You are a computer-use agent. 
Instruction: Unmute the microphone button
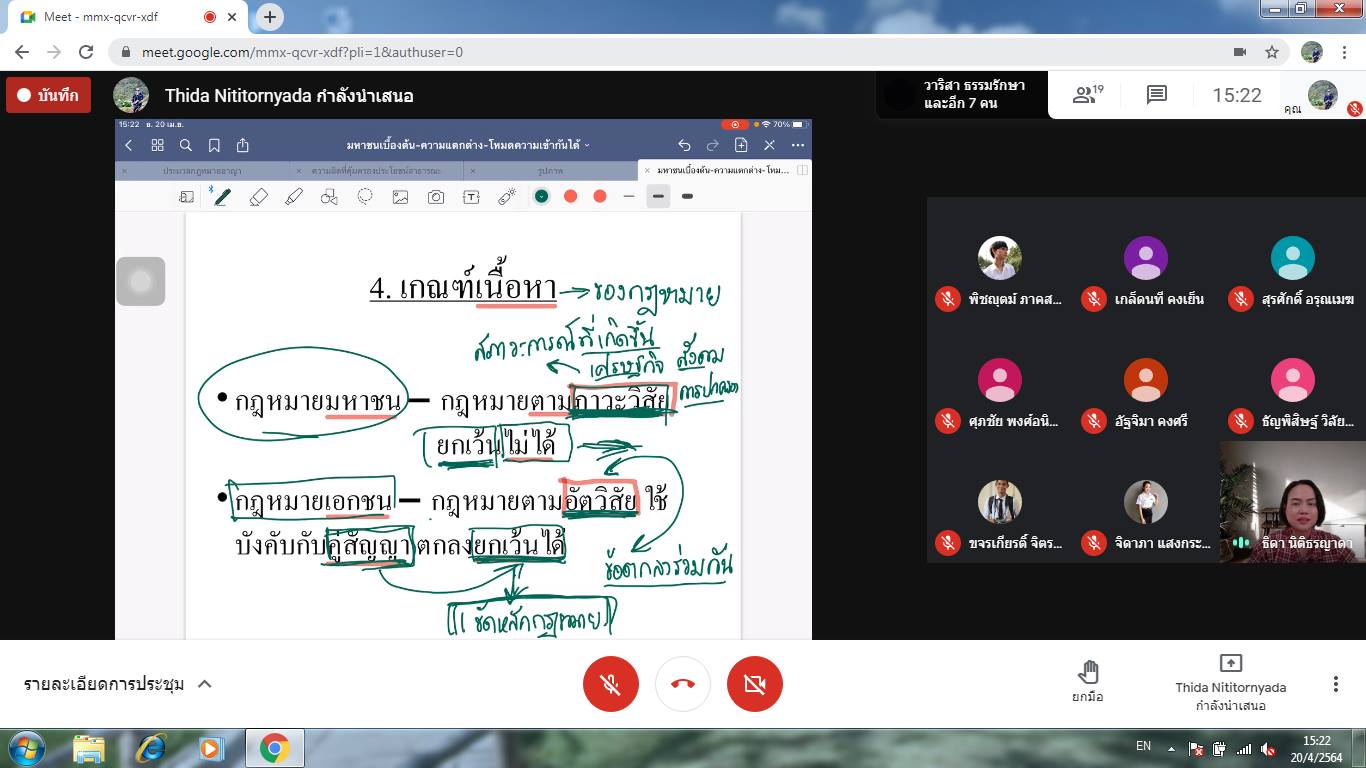tap(611, 684)
